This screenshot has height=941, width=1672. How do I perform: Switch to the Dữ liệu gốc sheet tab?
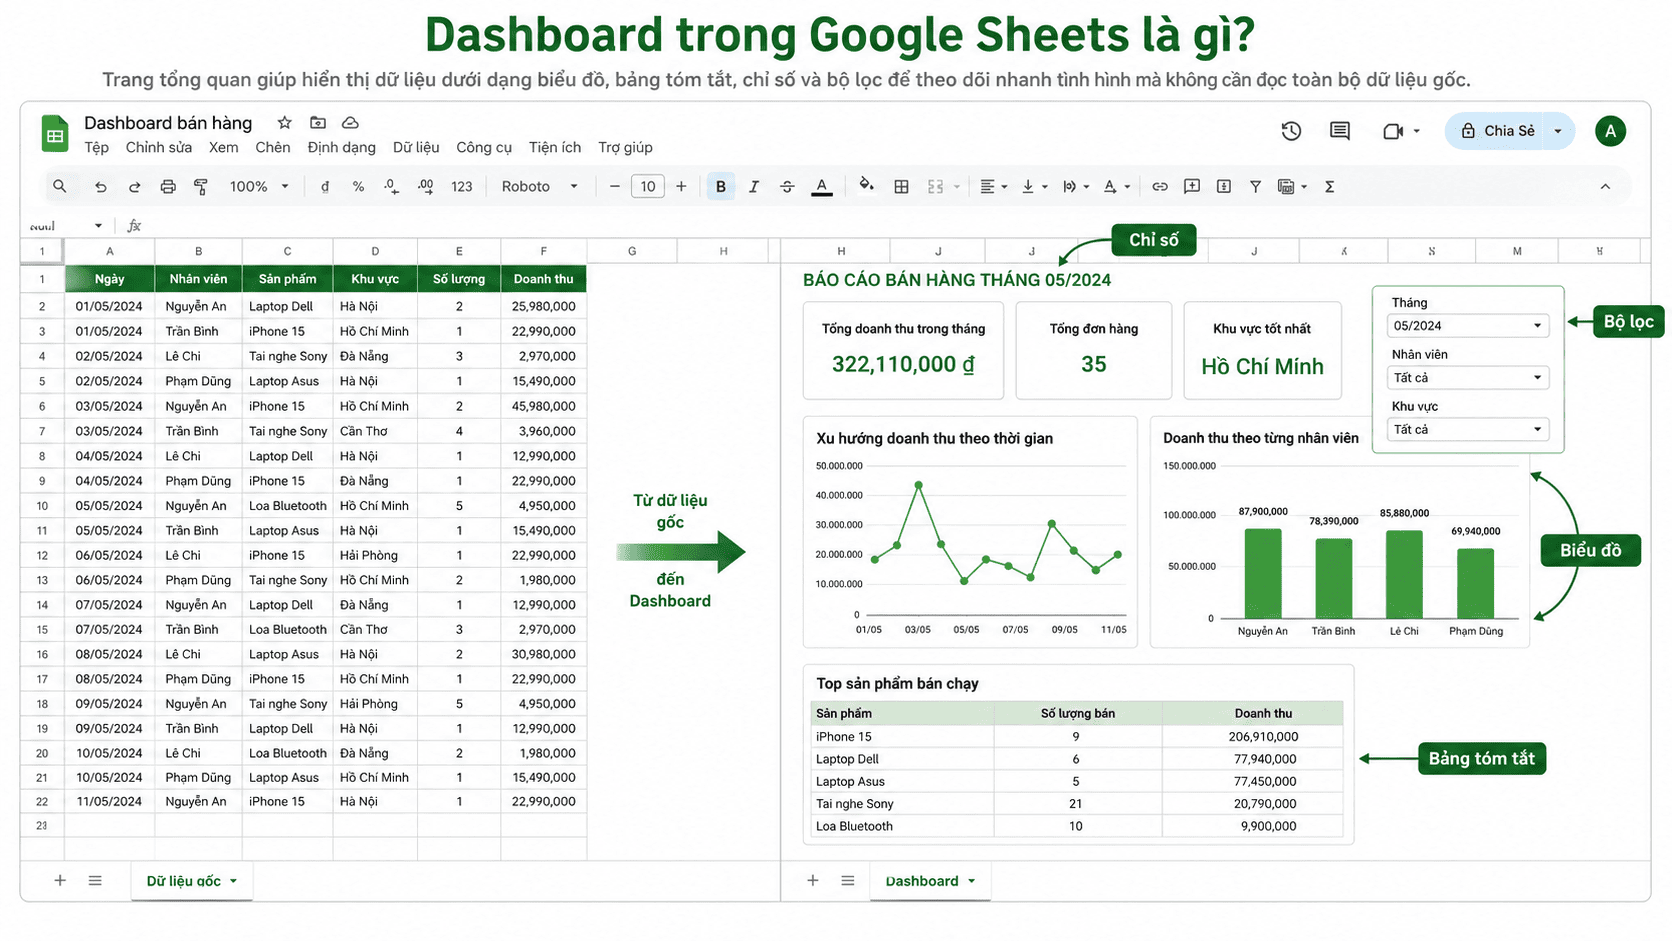[x=191, y=881]
